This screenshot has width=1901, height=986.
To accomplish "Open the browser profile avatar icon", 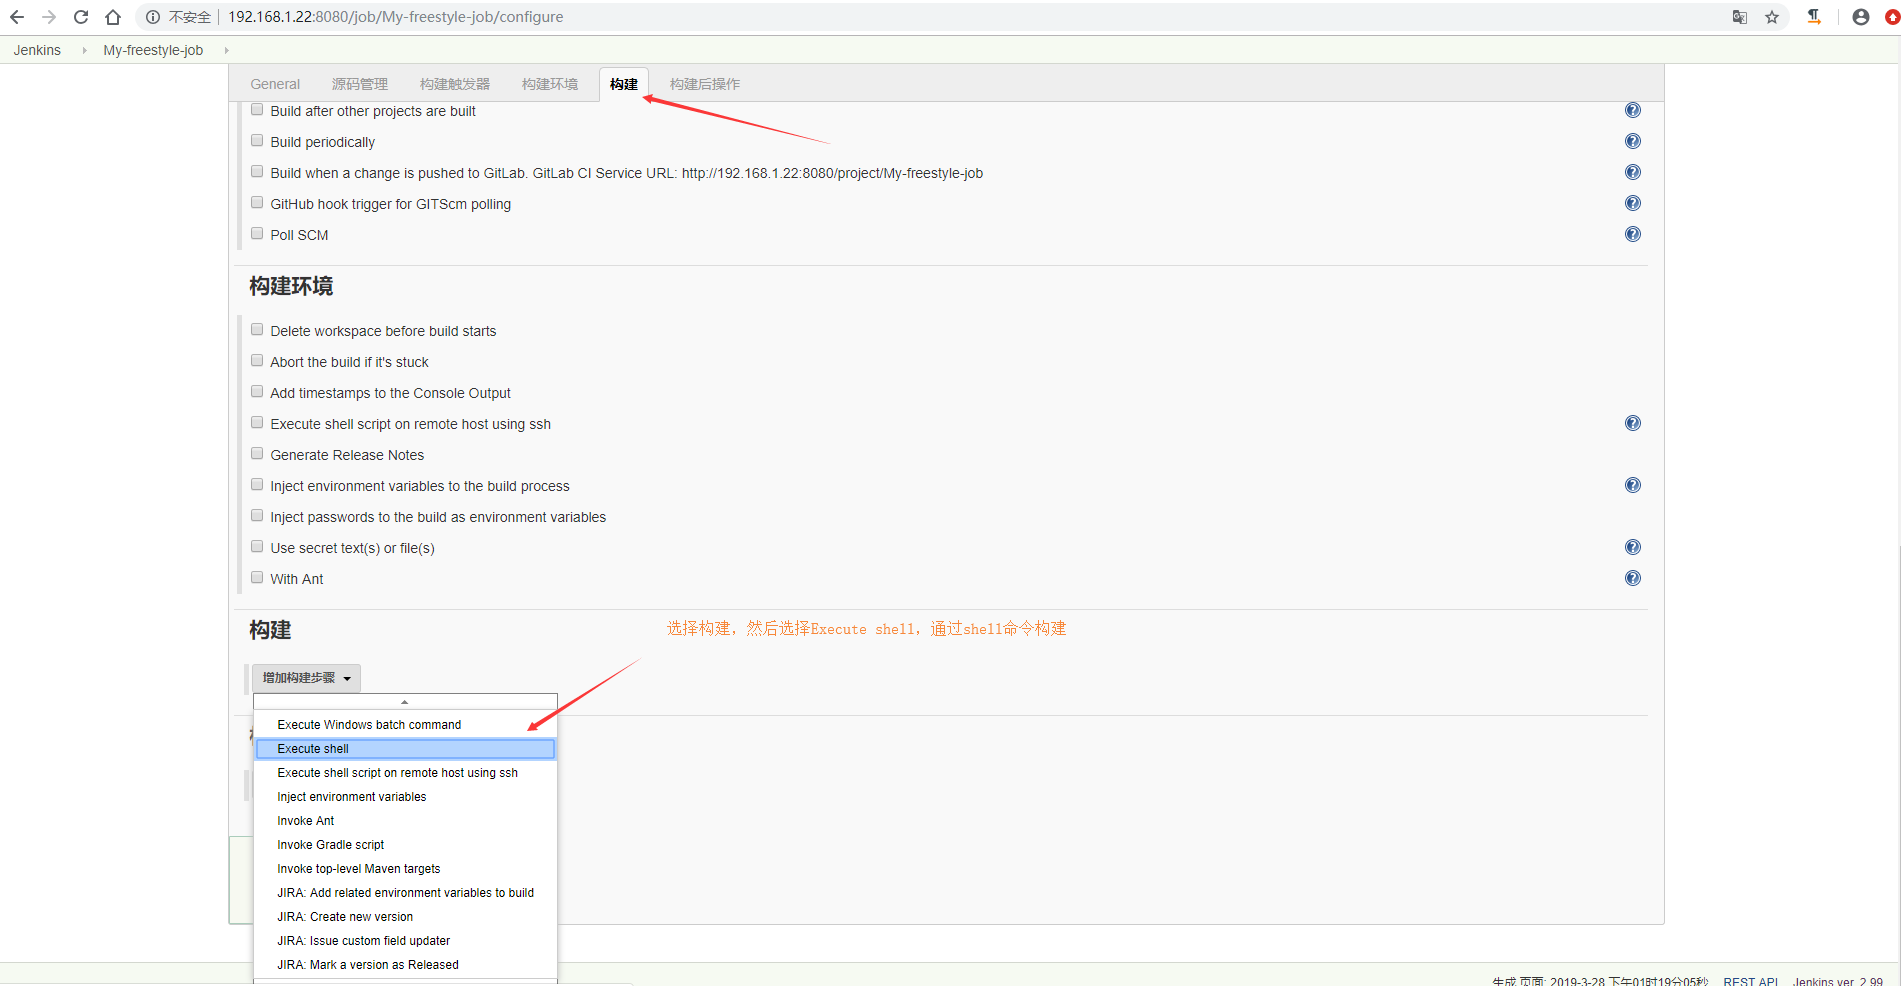I will (1861, 17).
